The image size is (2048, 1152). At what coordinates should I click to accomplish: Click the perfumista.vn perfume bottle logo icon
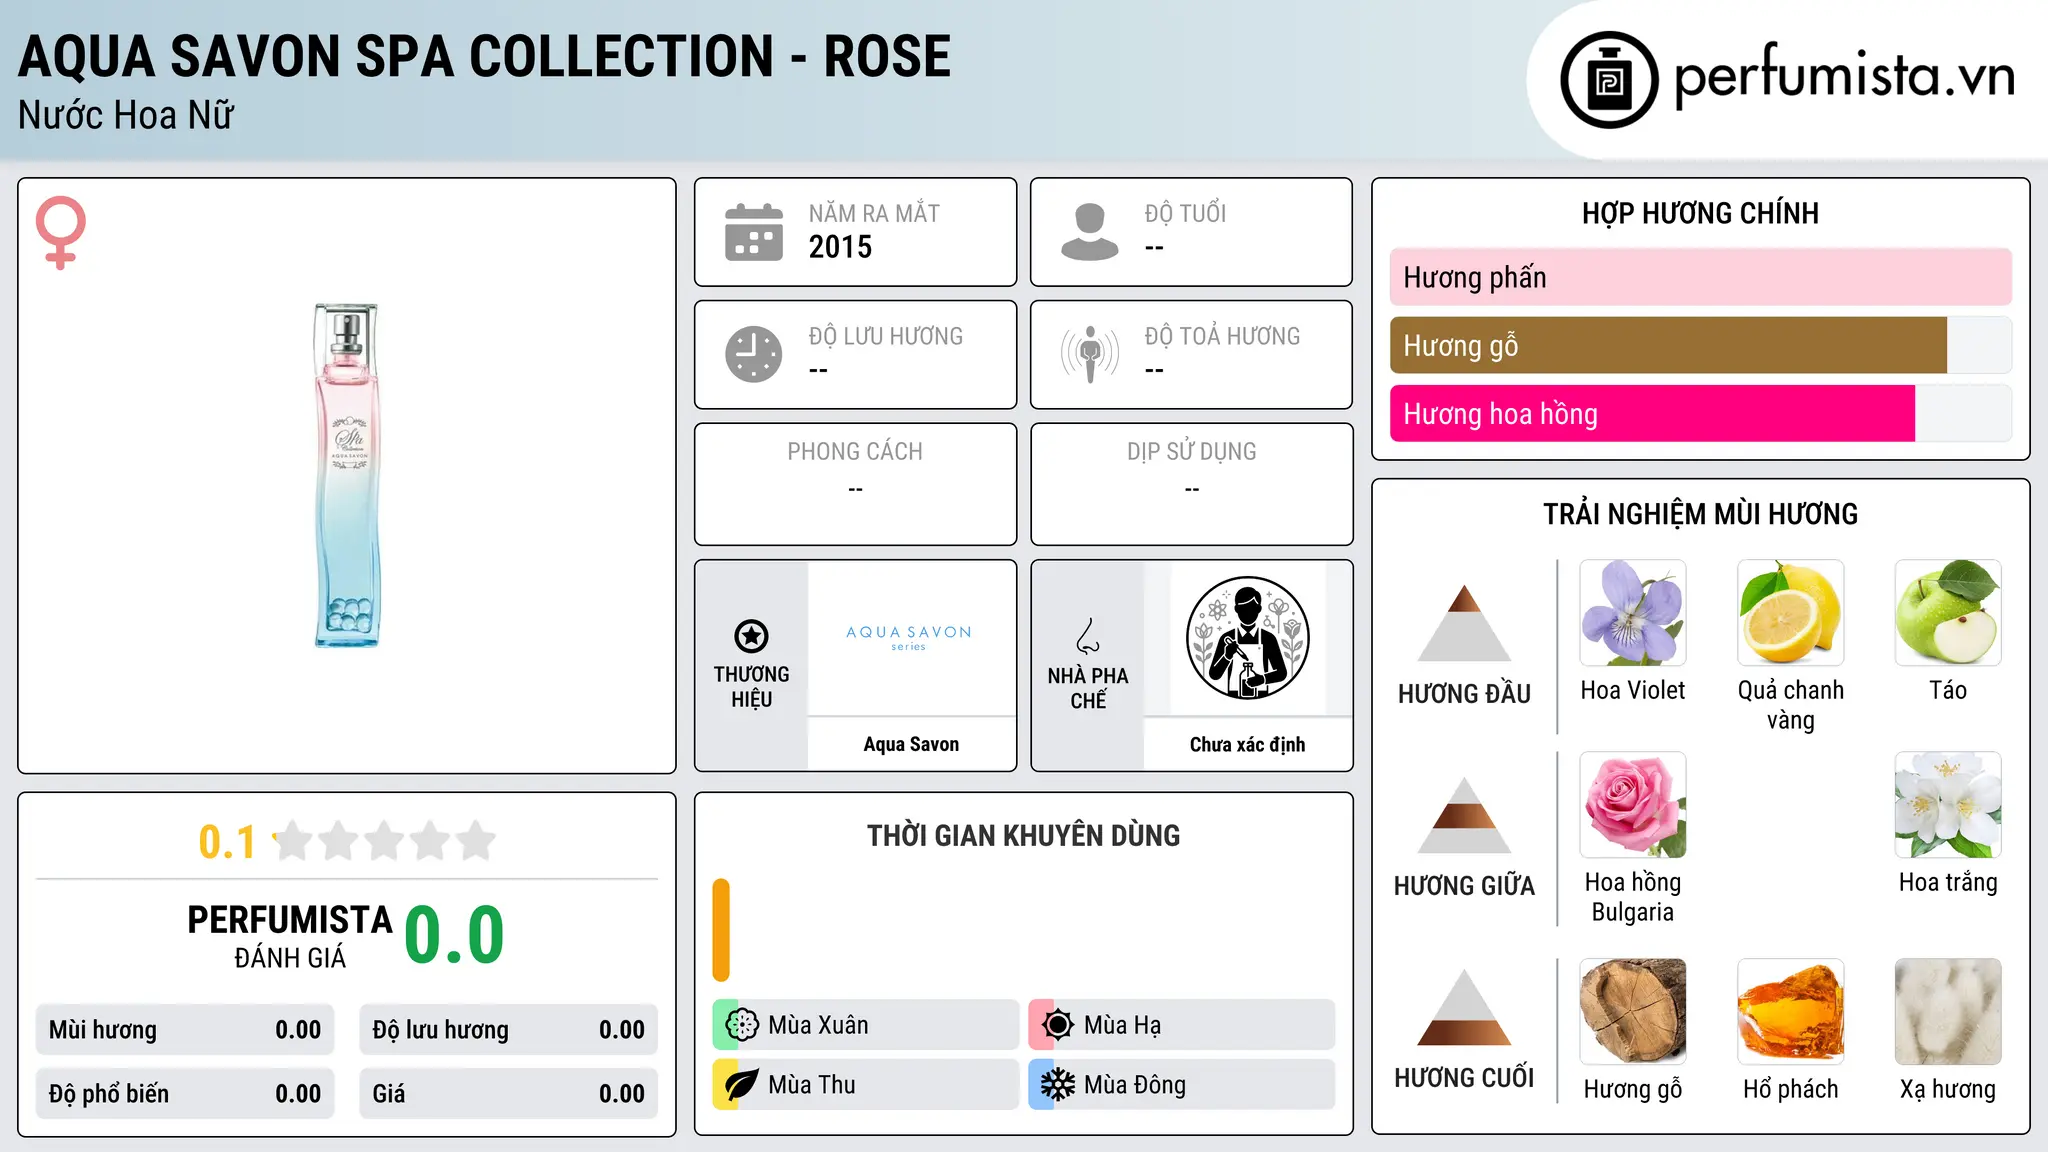pyautogui.click(x=1609, y=80)
